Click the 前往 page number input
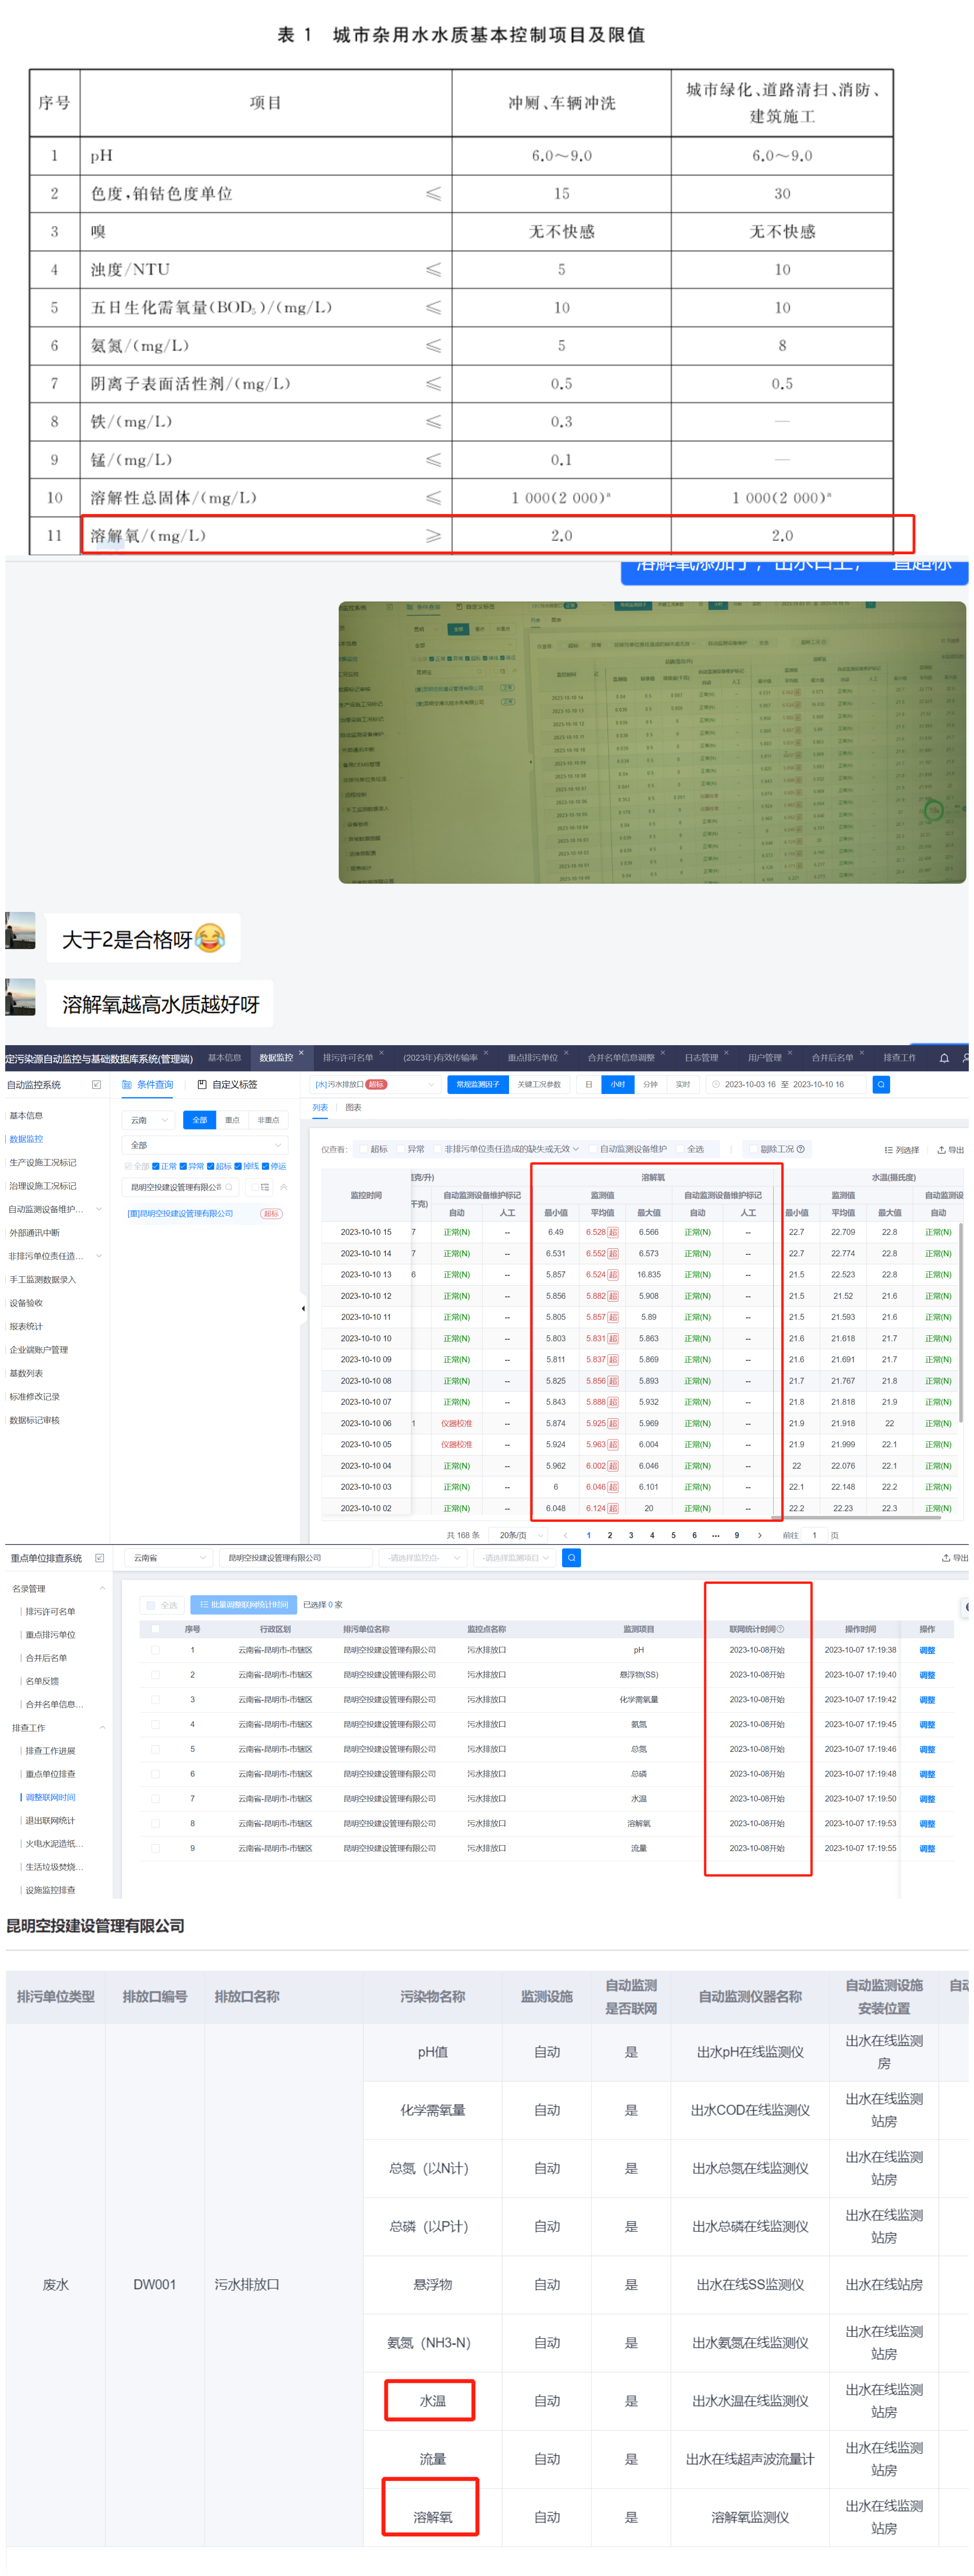Screen dimensions: 974x2576 click(x=814, y=1535)
